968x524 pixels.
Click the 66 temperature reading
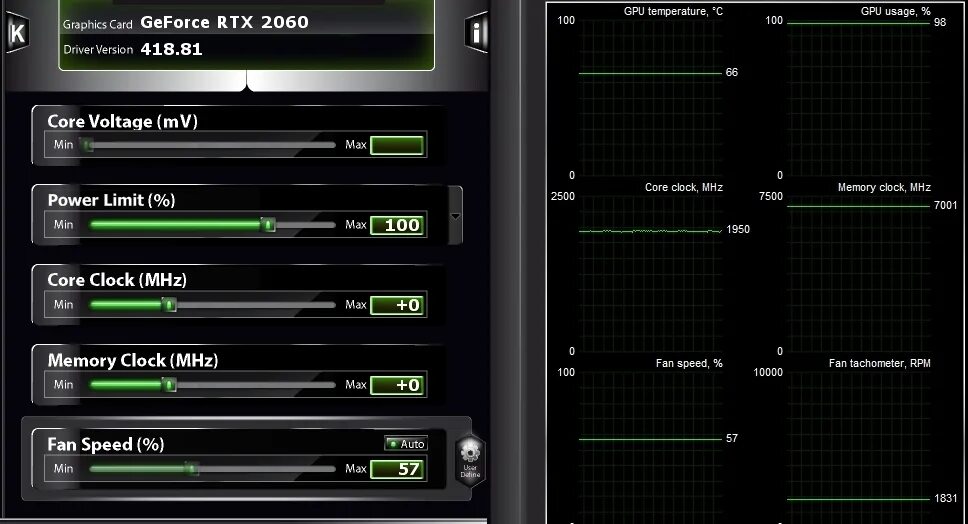coord(732,72)
